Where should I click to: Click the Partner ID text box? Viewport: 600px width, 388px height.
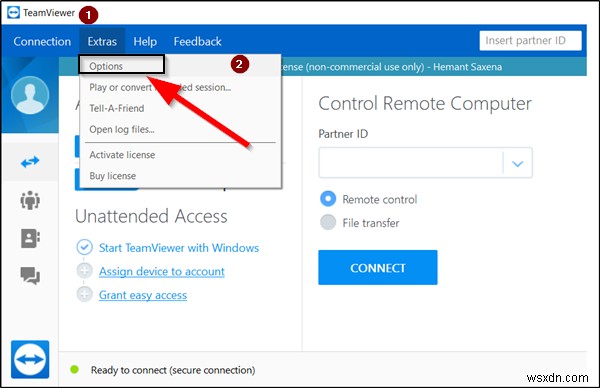click(x=411, y=163)
